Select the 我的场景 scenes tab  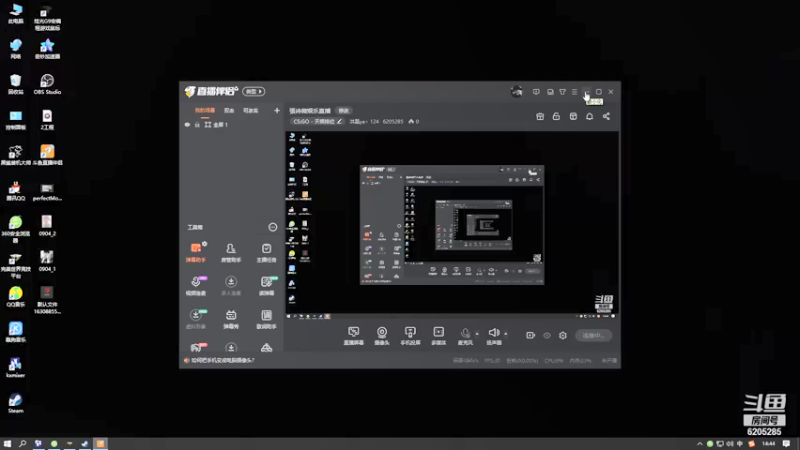205,110
